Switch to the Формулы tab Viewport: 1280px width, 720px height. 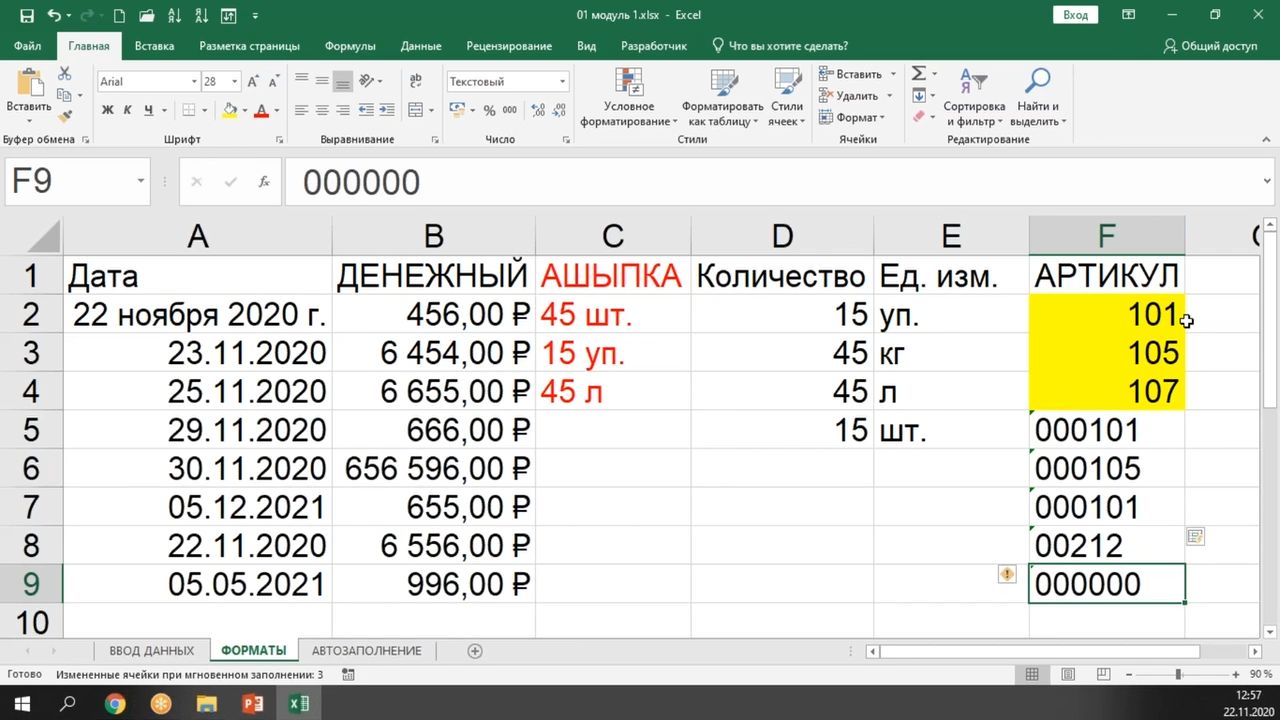pos(350,46)
